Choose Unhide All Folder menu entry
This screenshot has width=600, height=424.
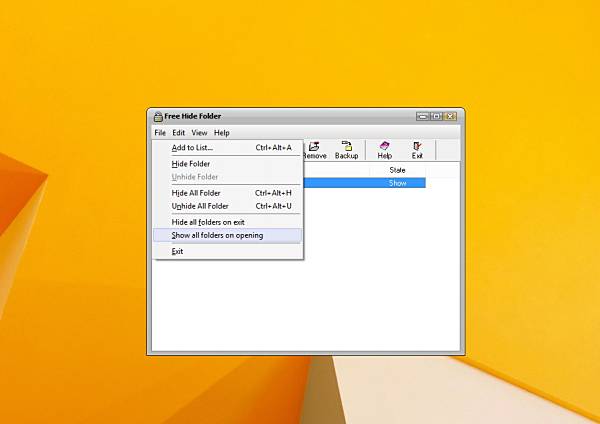coord(228,206)
